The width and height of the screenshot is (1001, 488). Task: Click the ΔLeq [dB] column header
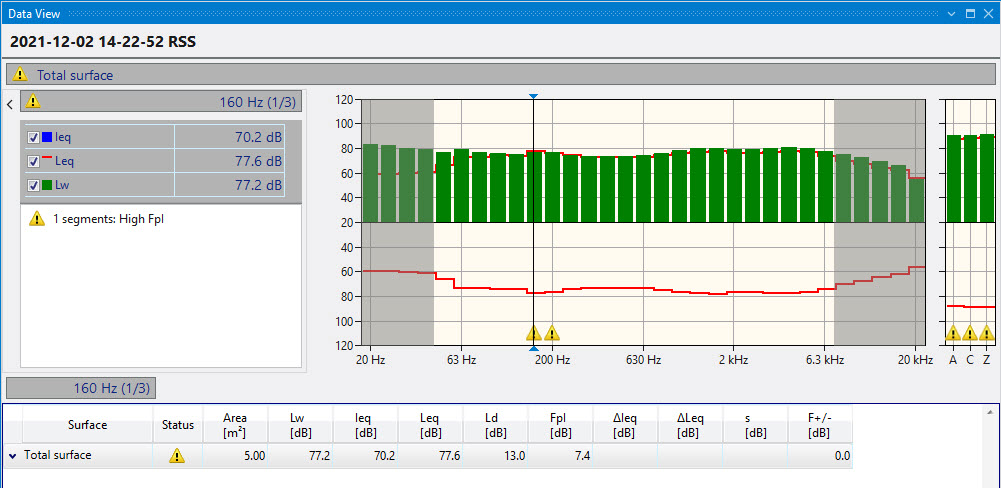(691, 425)
